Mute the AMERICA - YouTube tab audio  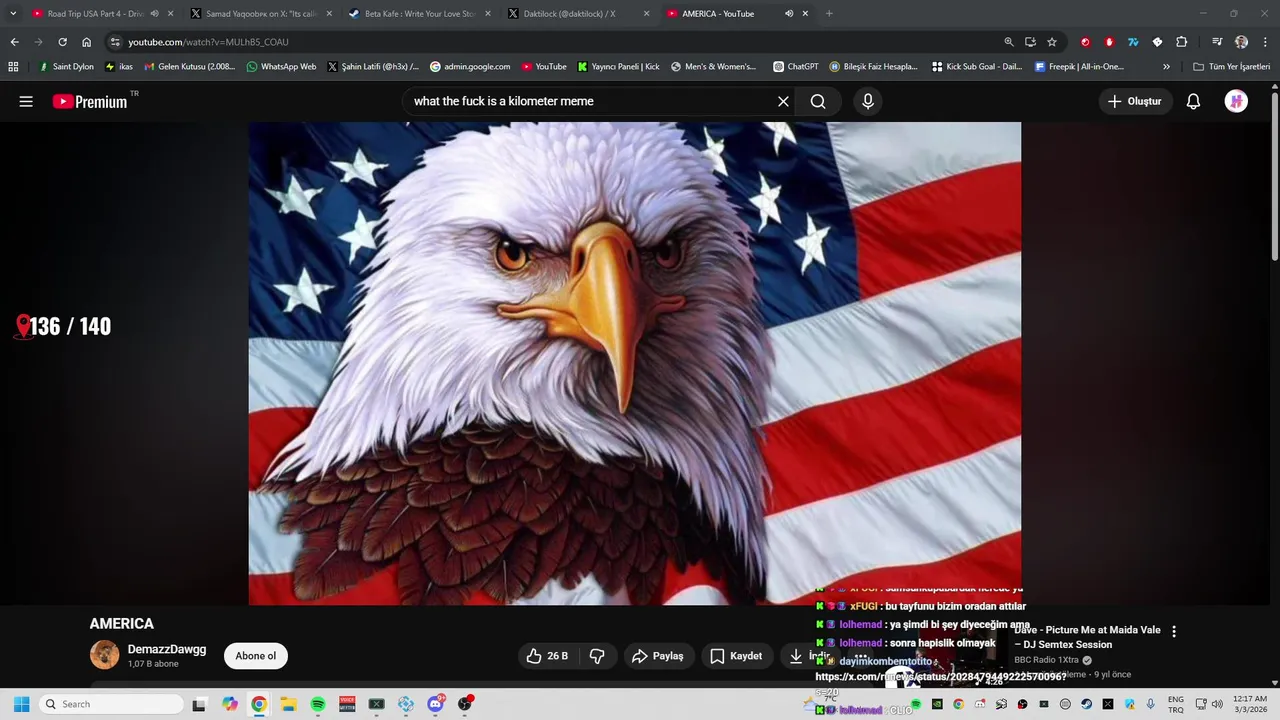coord(789,14)
